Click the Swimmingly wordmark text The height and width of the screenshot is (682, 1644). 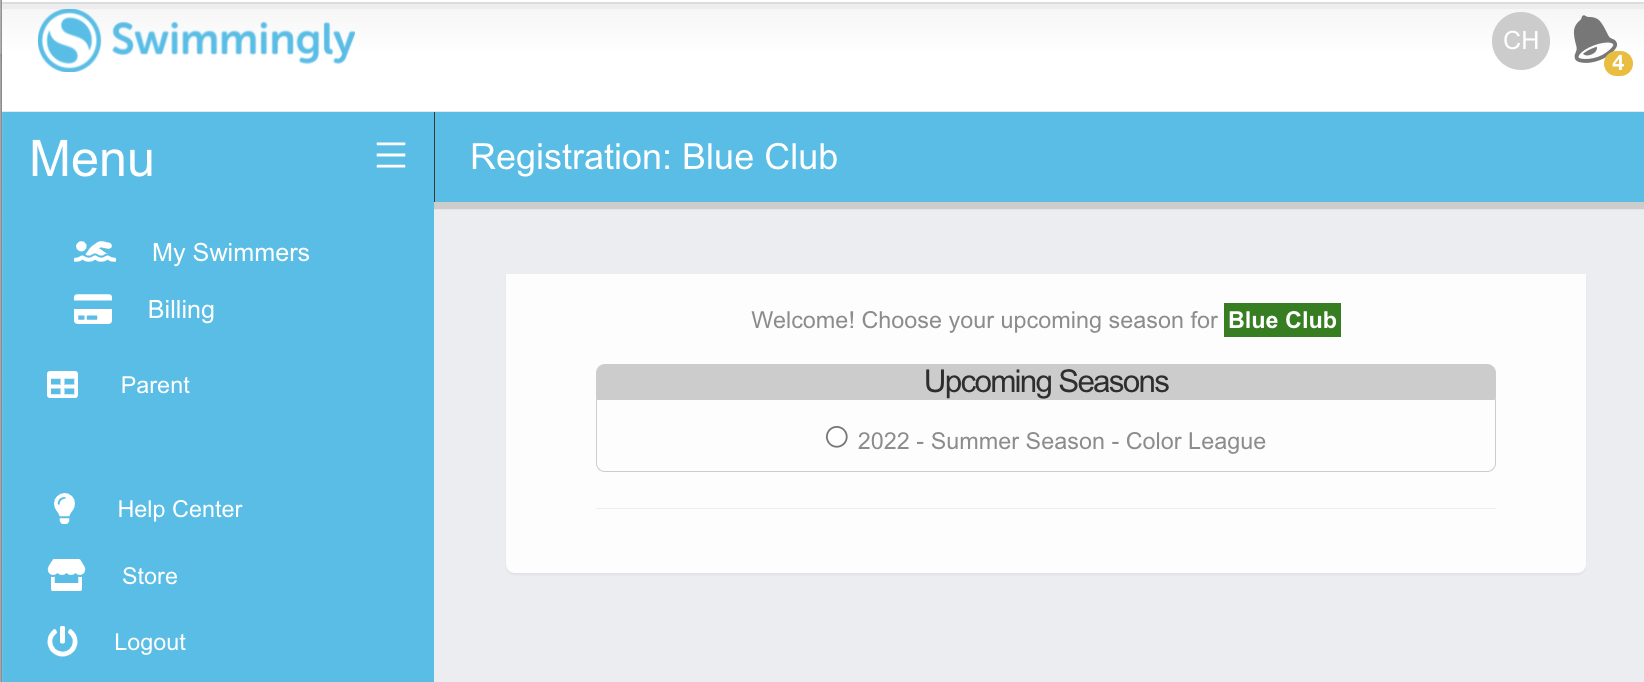tap(233, 41)
